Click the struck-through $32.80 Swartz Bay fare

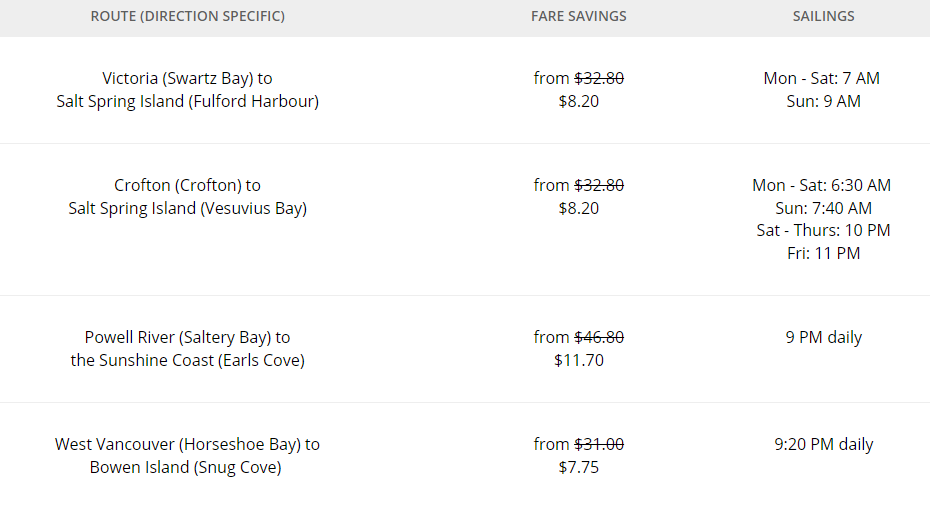[599, 78]
